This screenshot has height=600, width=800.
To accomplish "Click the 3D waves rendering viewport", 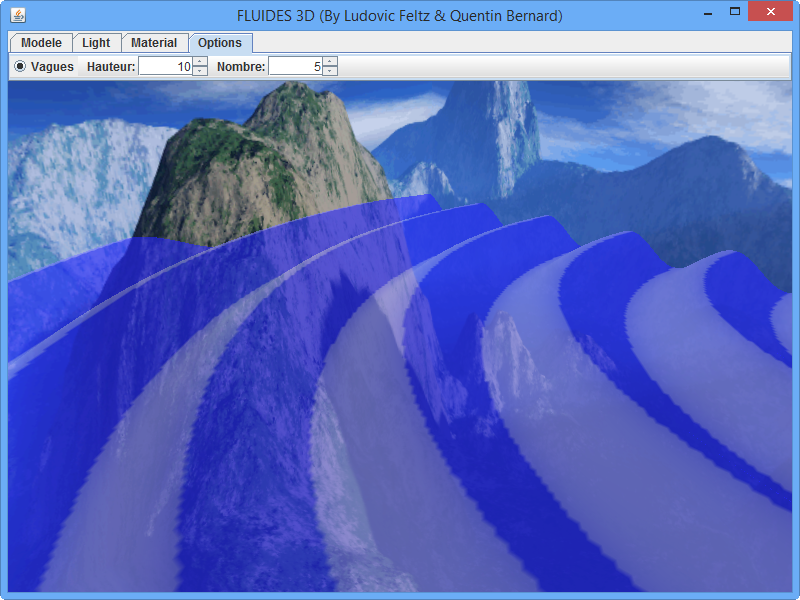I will pos(400,336).
